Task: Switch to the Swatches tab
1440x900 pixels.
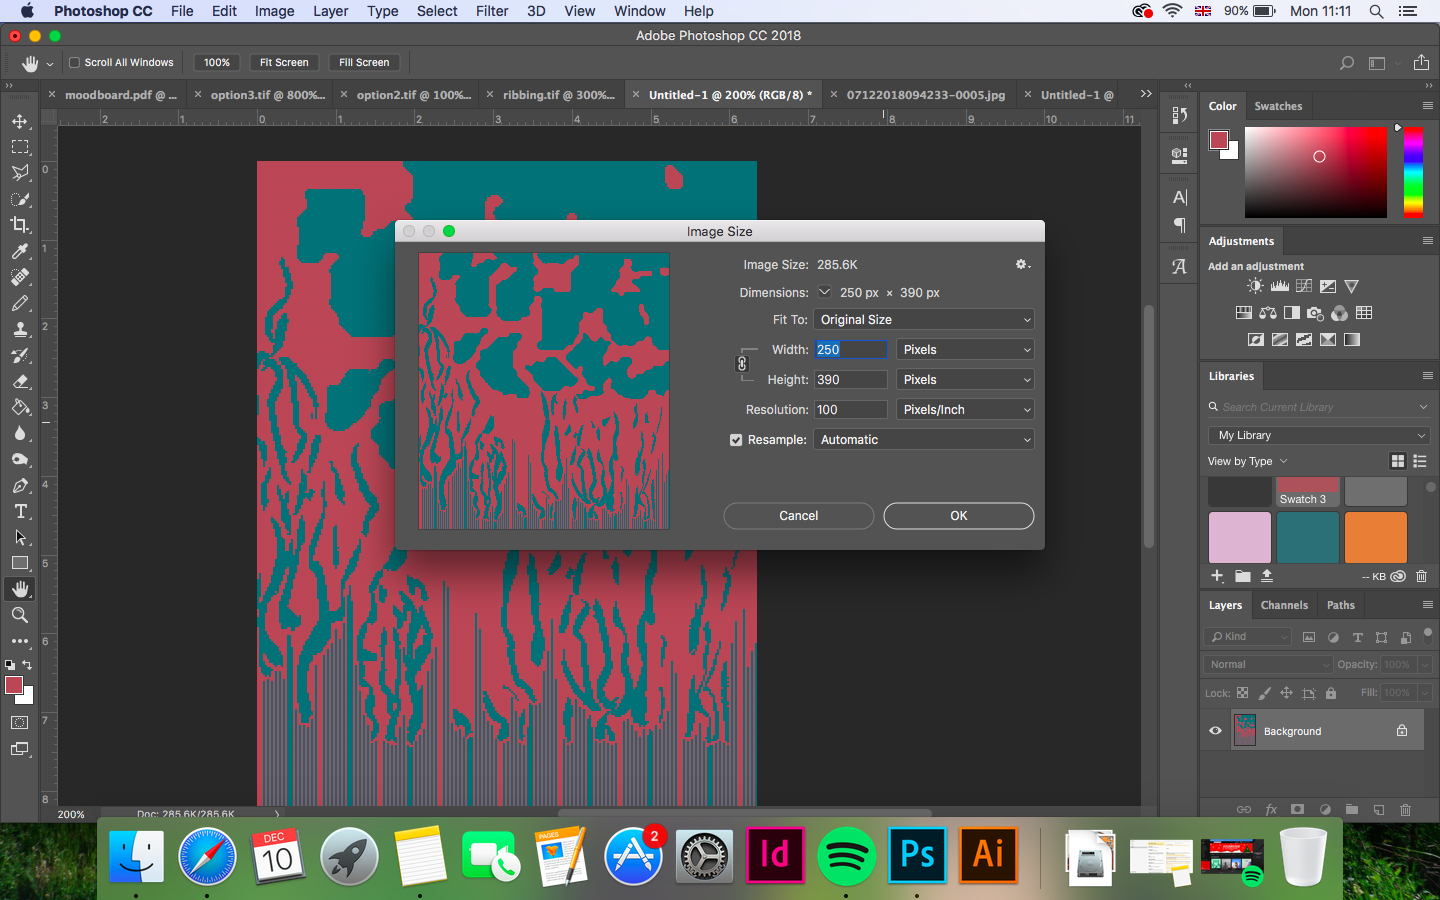Action: 1278,106
